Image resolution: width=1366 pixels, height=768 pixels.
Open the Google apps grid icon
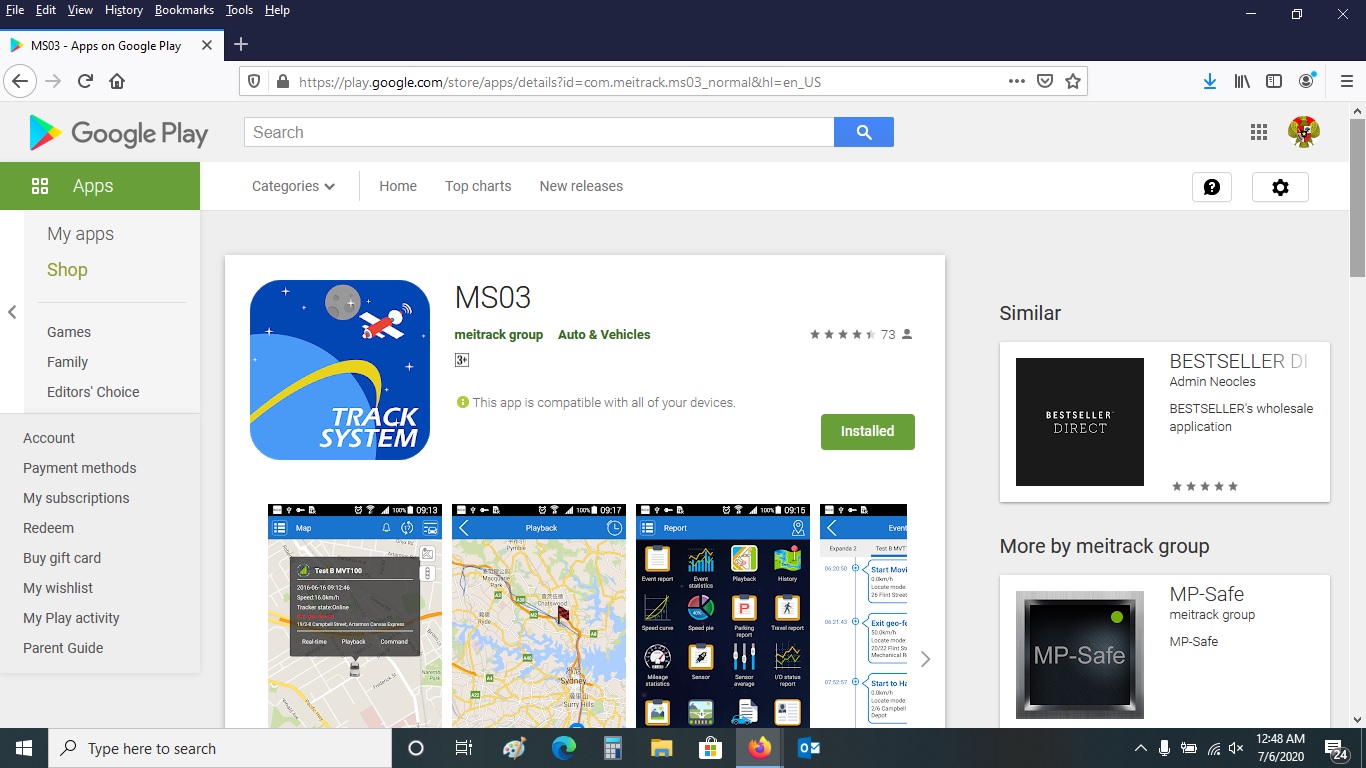[x=1259, y=132]
